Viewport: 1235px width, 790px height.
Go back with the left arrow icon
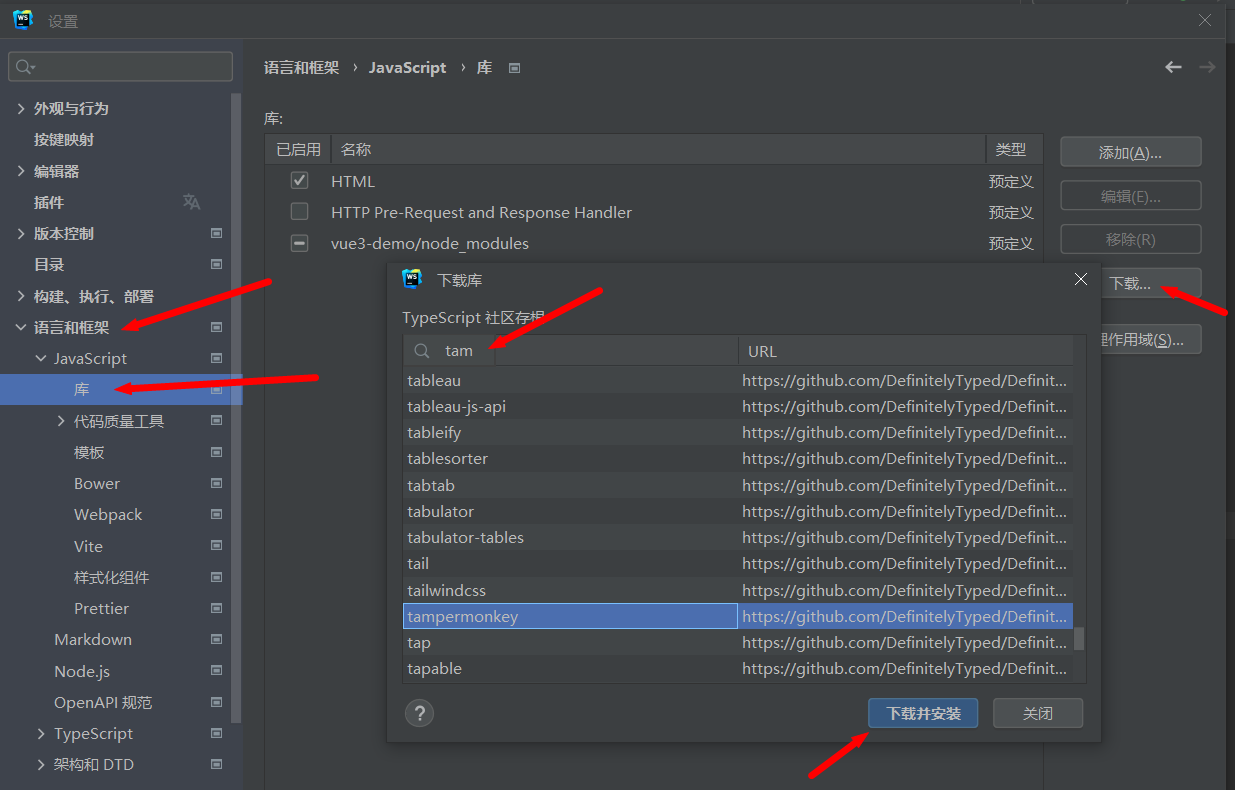1173,67
